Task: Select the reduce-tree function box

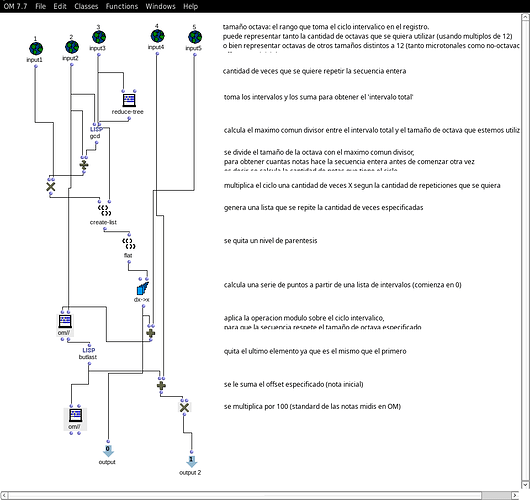Action: click(129, 100)
